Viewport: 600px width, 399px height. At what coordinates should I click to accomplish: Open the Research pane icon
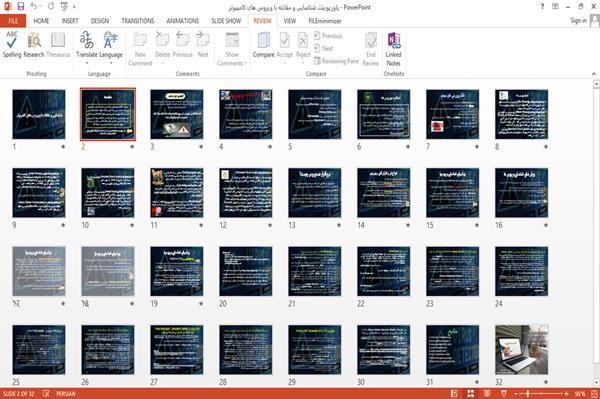pos(34,44)
